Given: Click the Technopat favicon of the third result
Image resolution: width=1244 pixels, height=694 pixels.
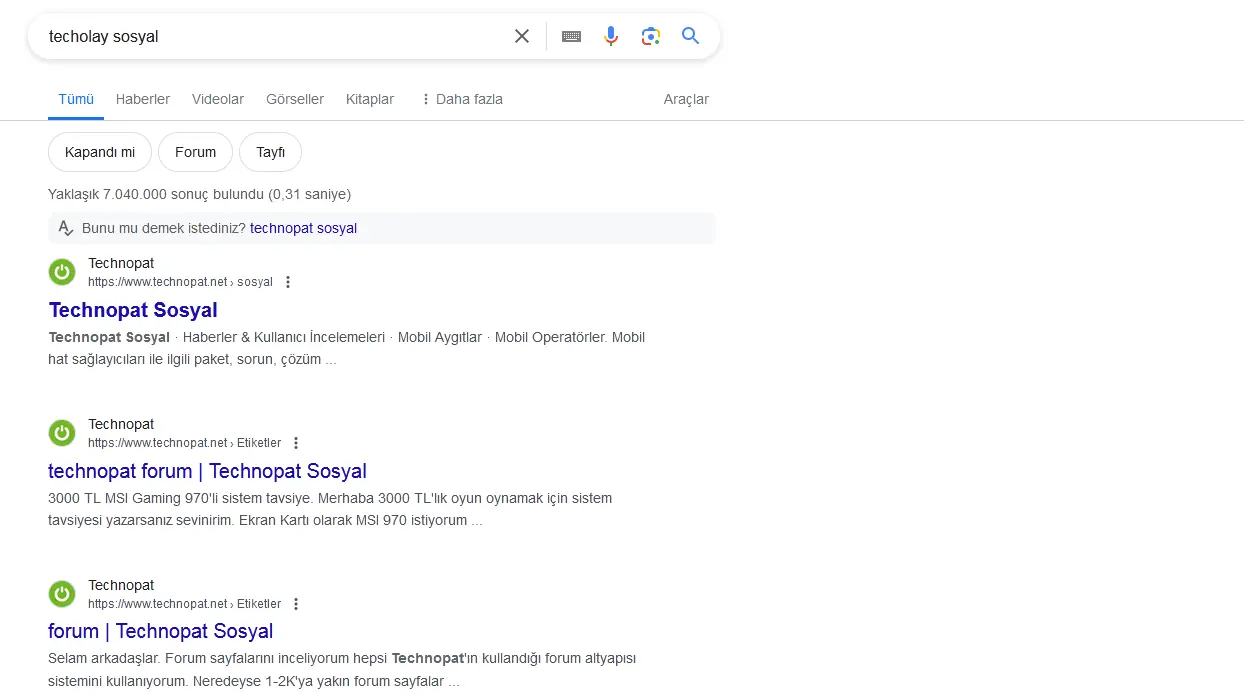Looking at the screenshot, I should [62, 594].
